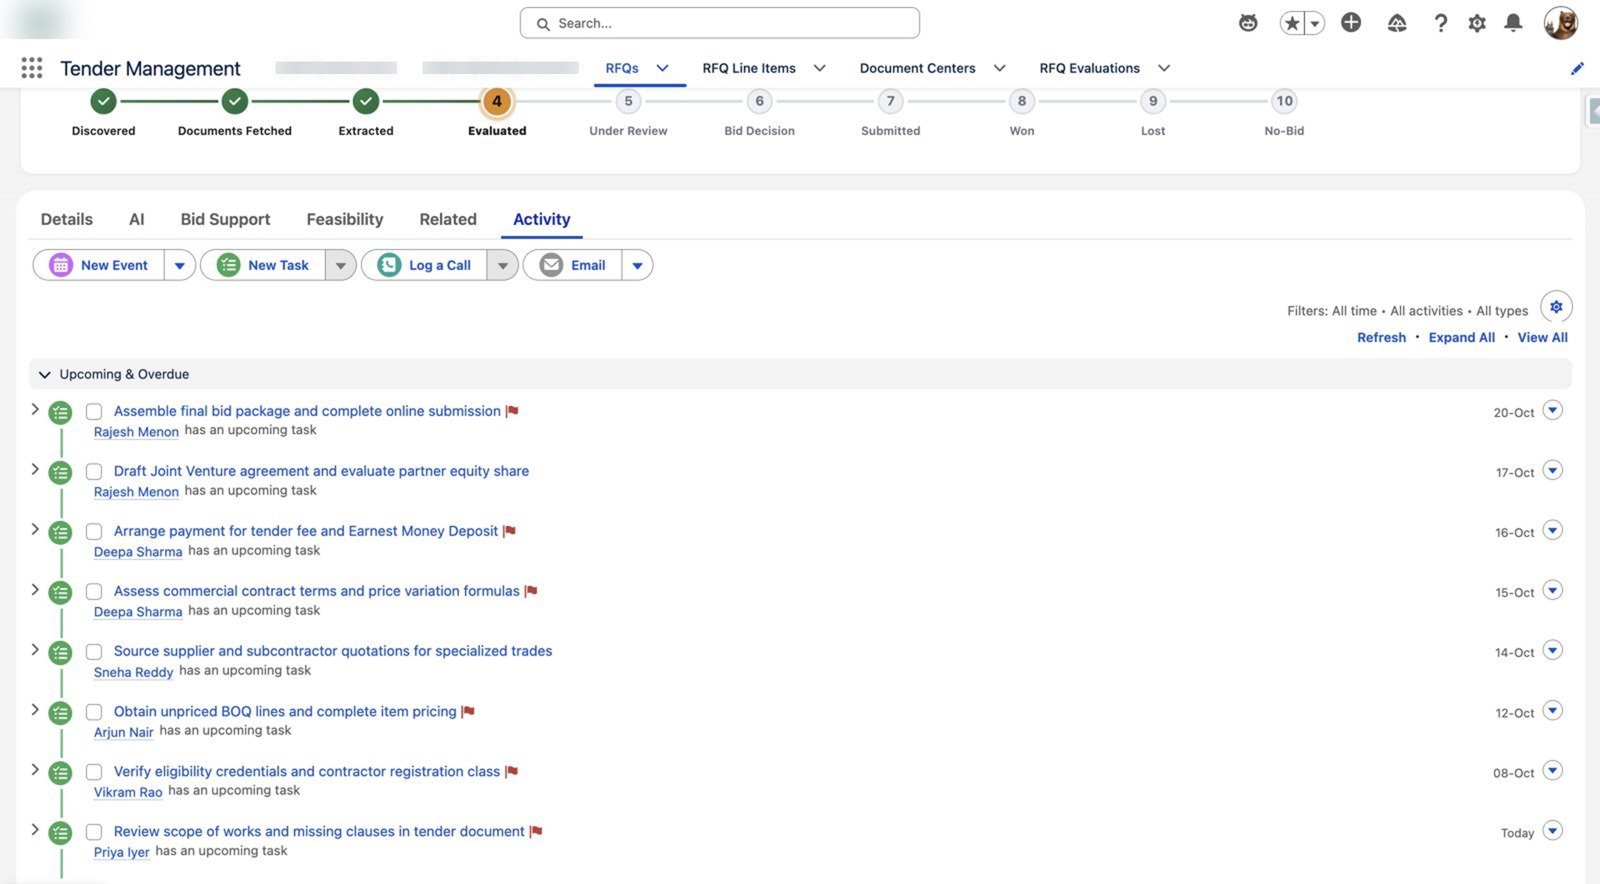
Task: Check the Source supplier and subcontractor task checkbox
Action: [x=94, y=652]
